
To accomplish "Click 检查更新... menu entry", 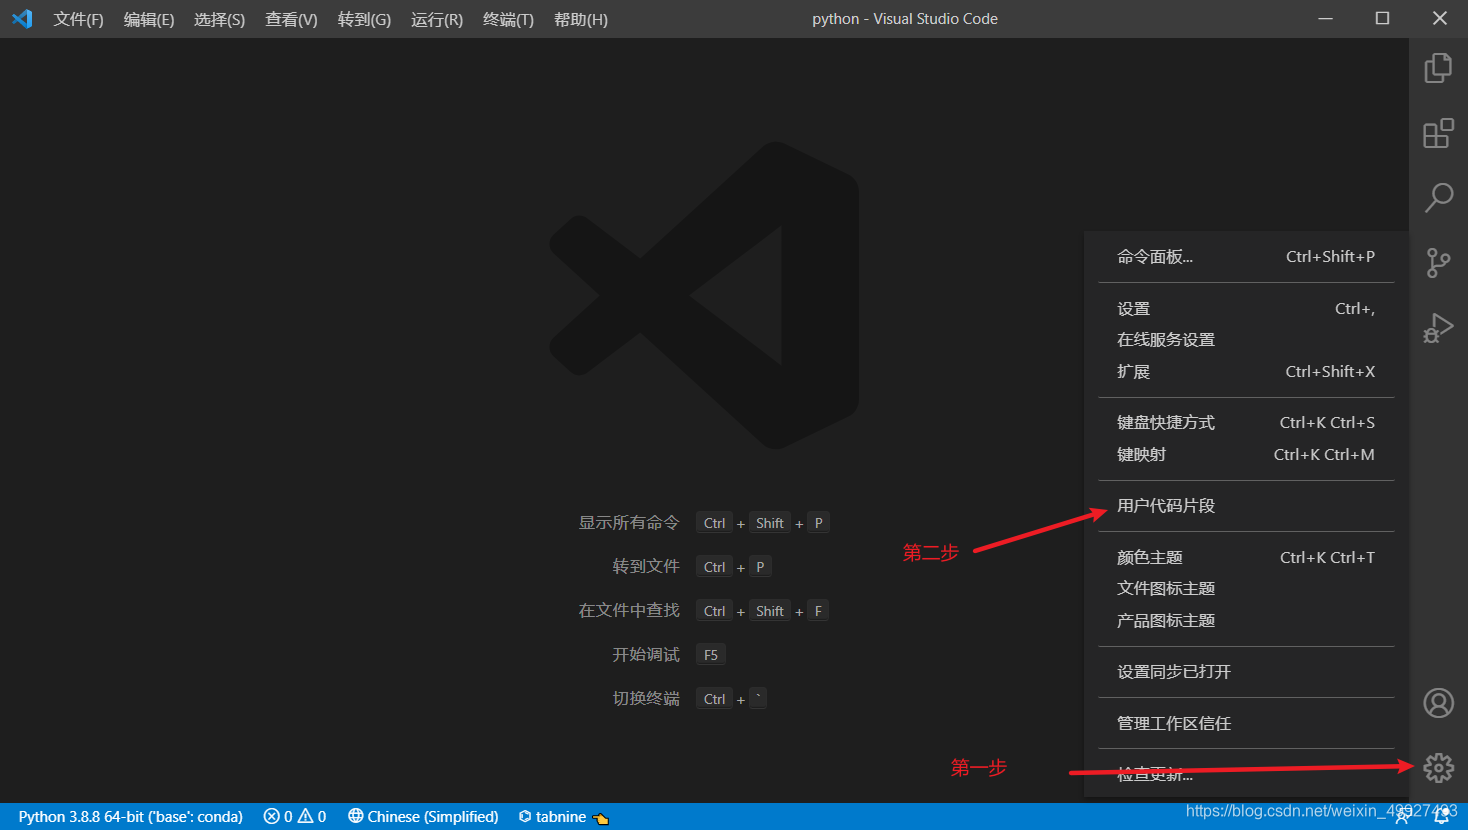I will 1246,775.
